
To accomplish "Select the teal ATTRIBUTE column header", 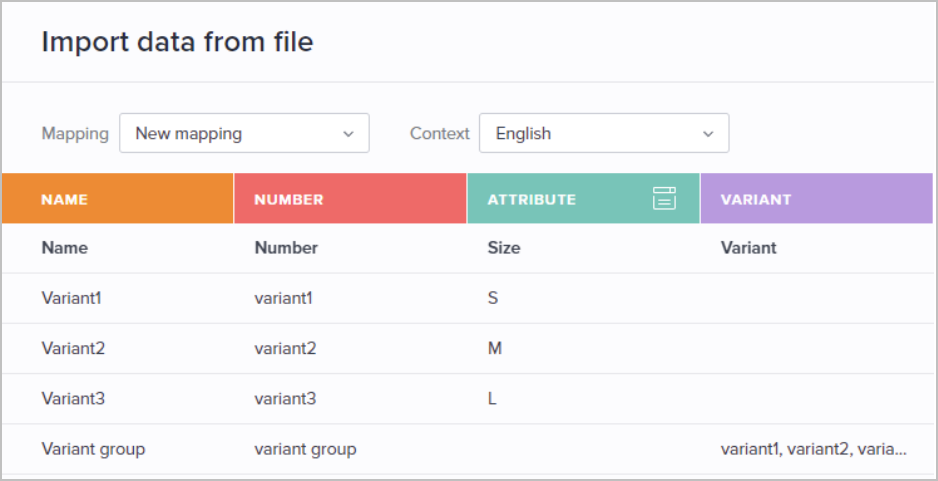I will point(583,199).
